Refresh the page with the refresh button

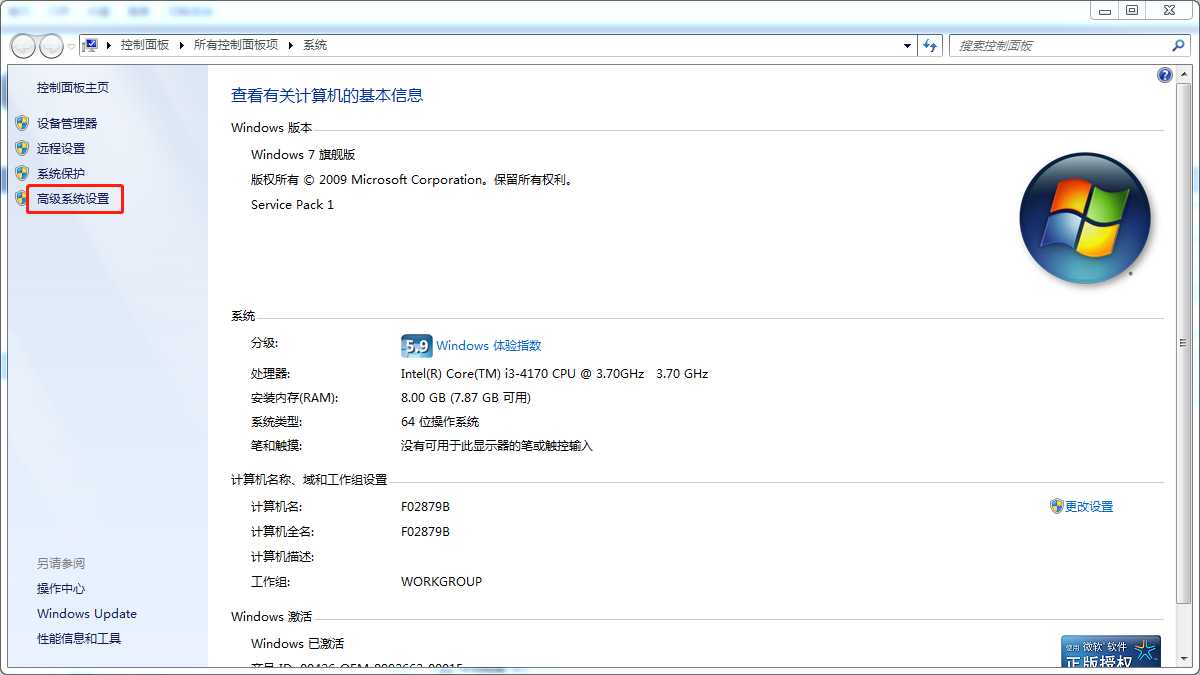pyautogui.click(x=931, y=46)
